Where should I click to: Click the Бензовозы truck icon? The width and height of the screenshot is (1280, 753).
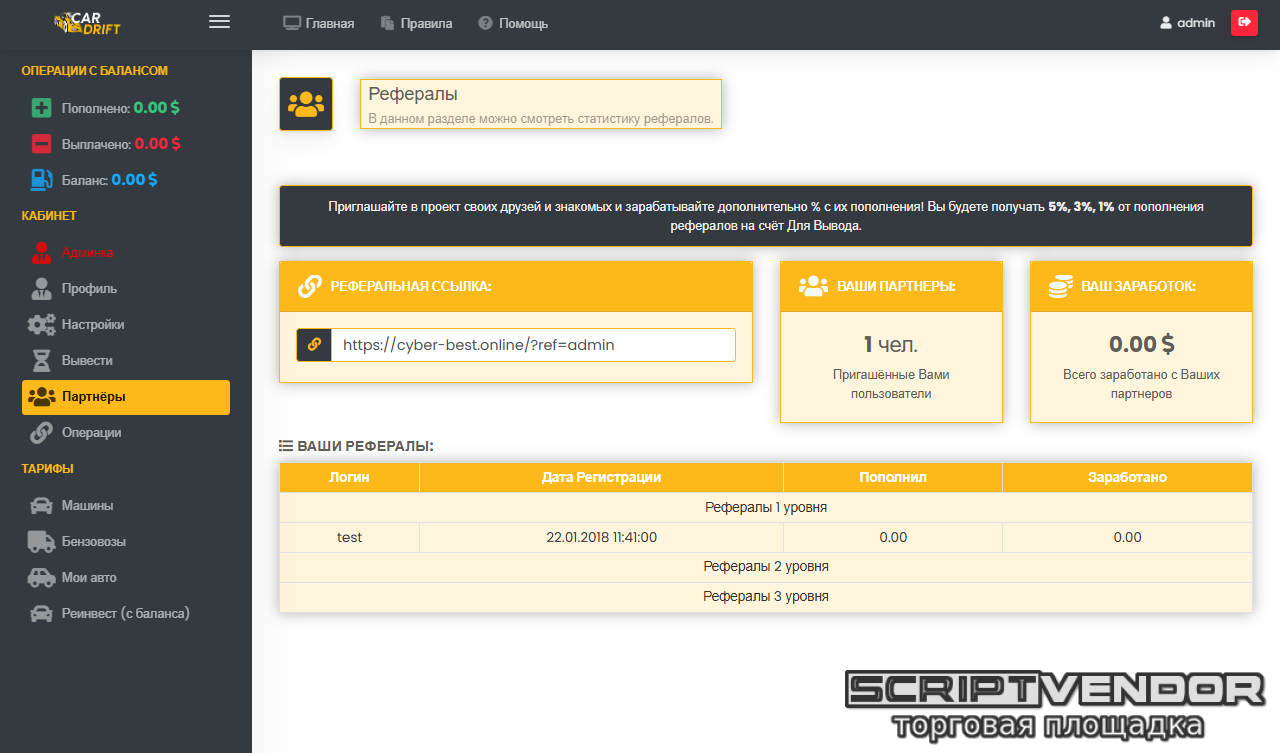click(41, 541)
